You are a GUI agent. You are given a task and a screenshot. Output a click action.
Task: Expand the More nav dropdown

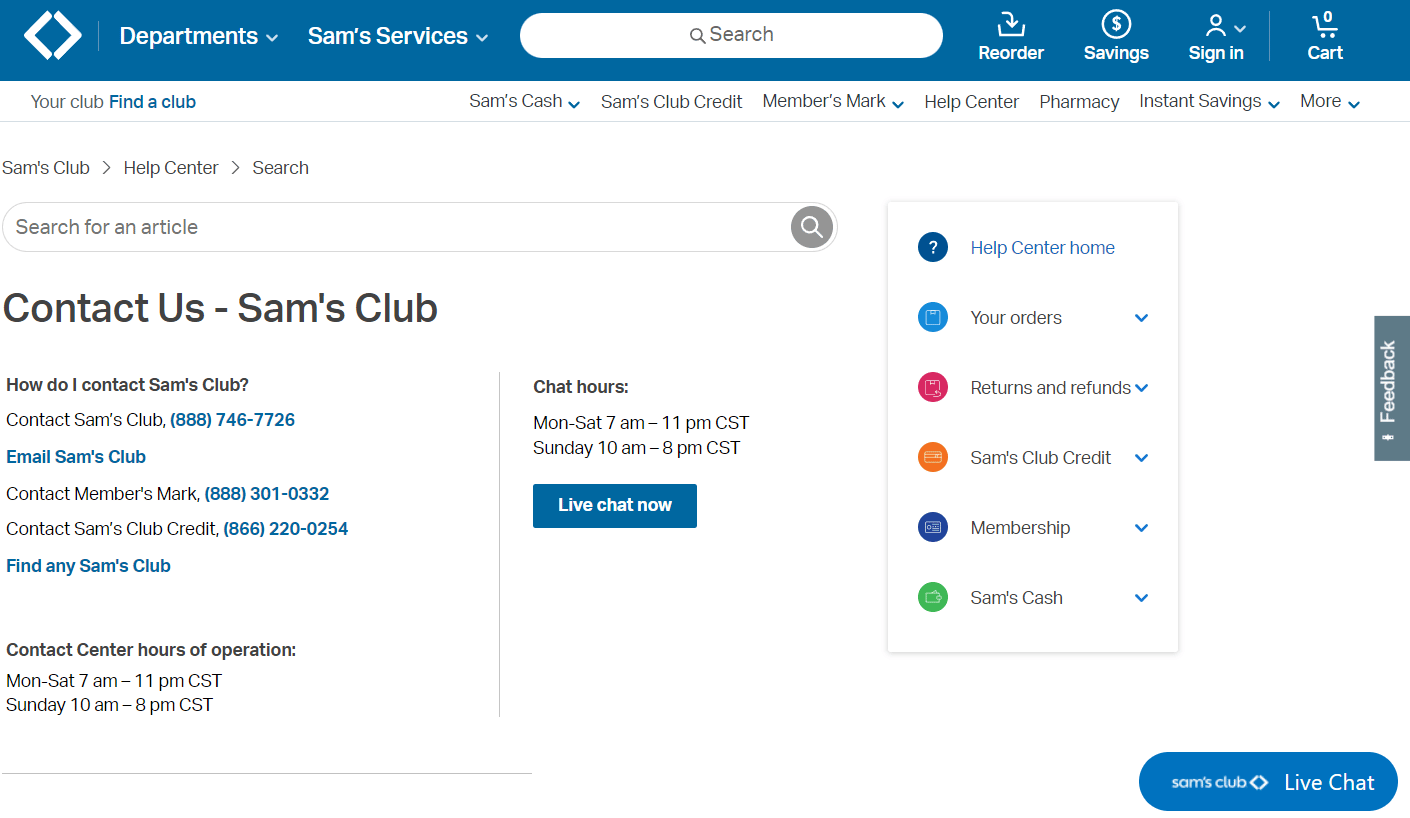[x=1330, y=102]
